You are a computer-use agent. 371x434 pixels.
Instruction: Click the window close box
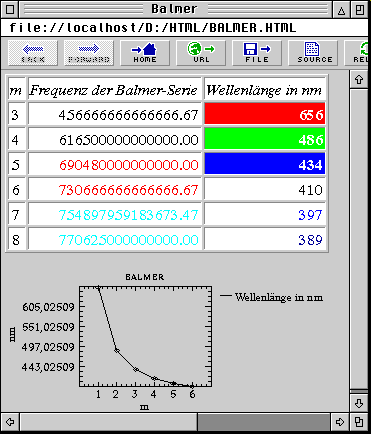click(x=10, y=9)
